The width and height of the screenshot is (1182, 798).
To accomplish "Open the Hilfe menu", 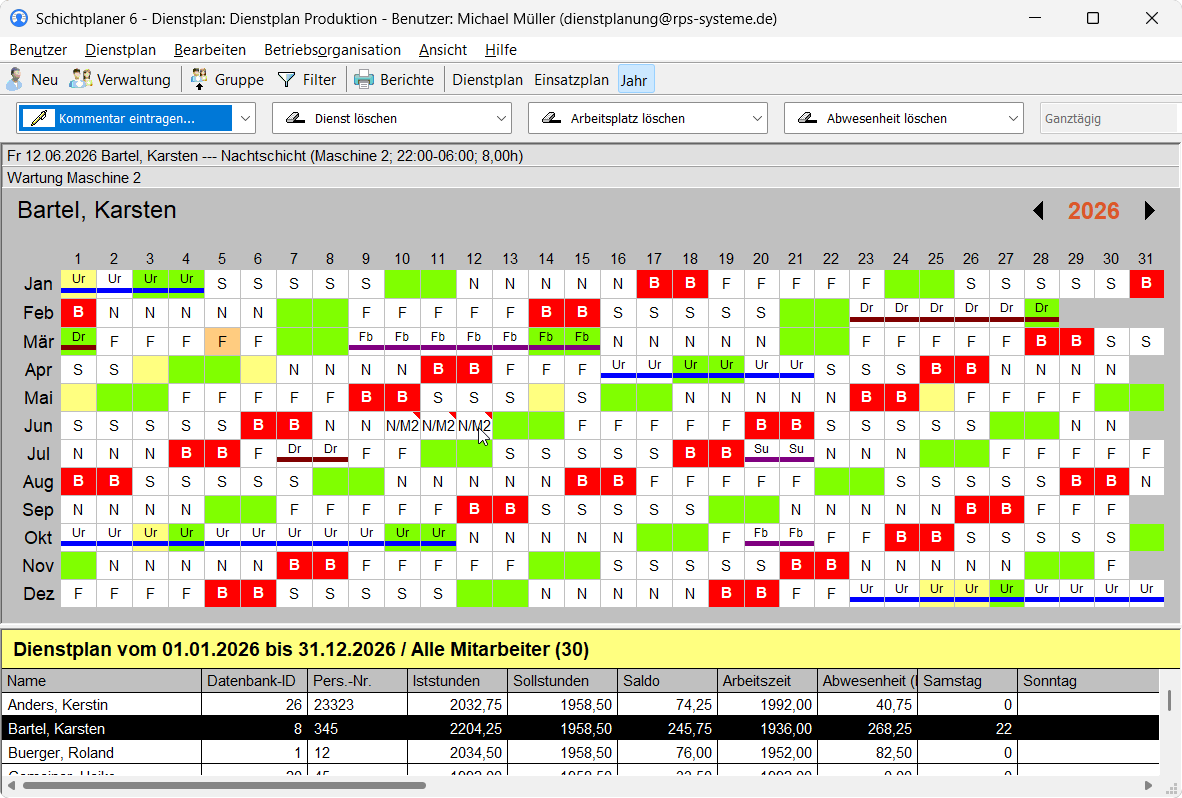I will point(501,50).
